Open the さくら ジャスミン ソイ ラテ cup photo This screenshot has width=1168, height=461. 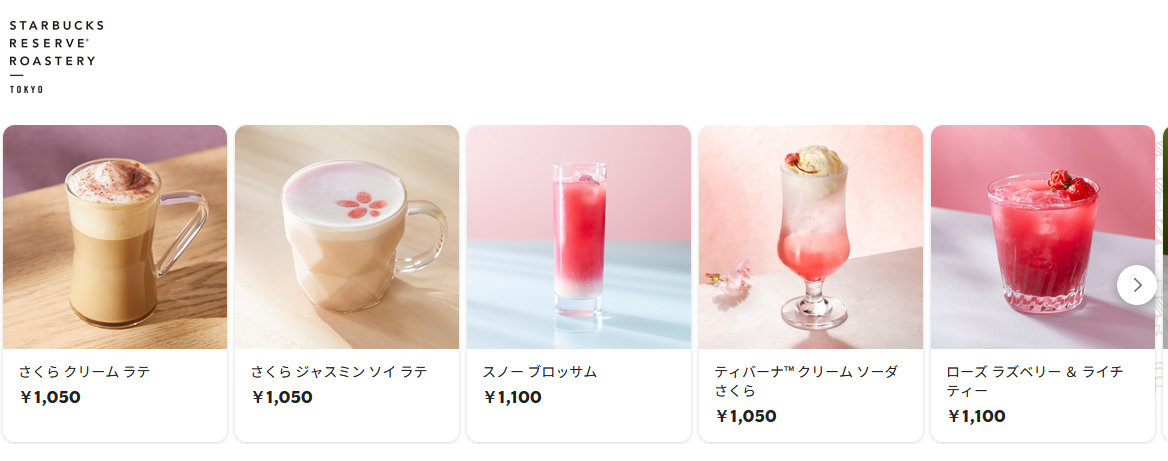coord(347,237)
